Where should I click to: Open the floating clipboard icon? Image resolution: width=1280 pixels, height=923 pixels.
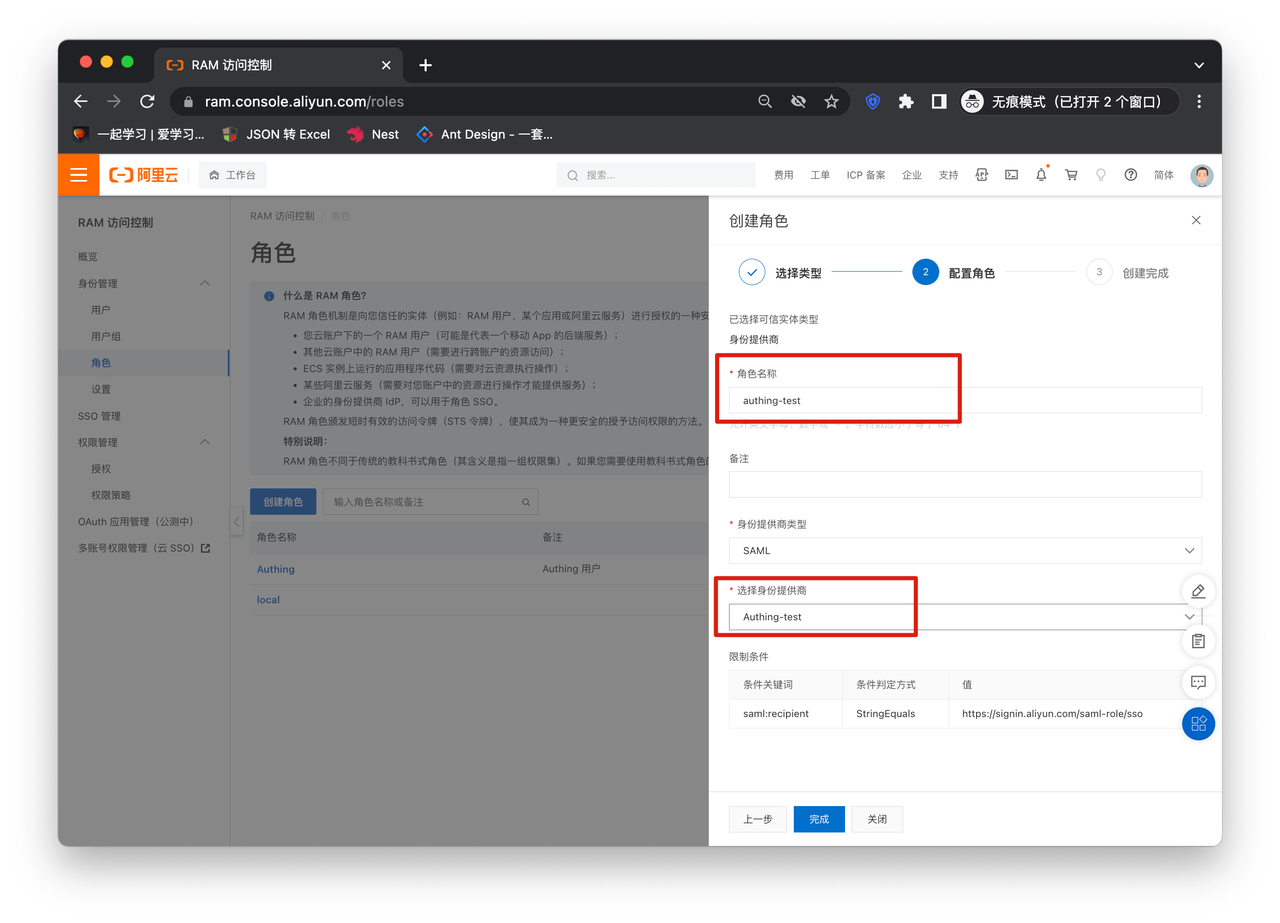click(x=1198, y=640)
